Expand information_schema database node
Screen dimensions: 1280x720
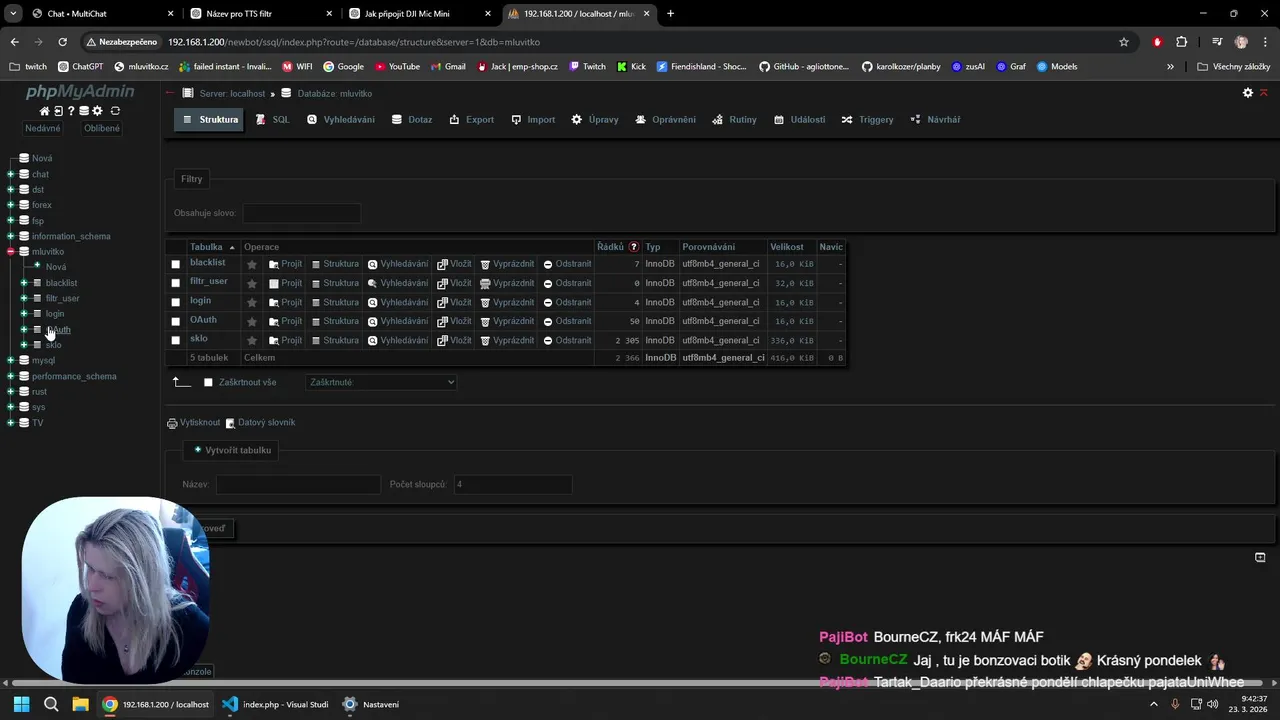(10, 236)
